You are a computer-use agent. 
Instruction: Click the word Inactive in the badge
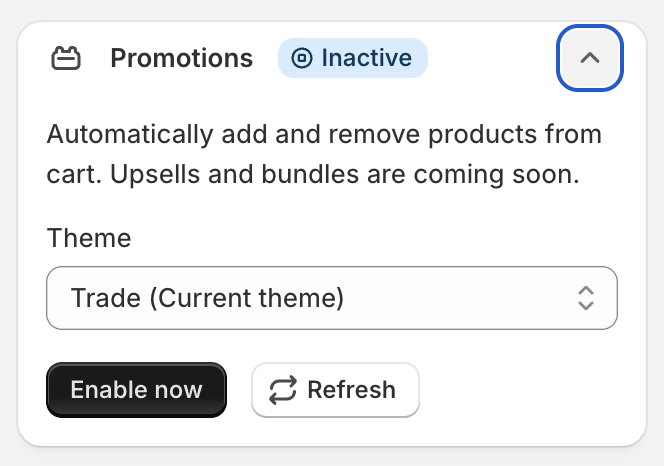coord(366,59)
